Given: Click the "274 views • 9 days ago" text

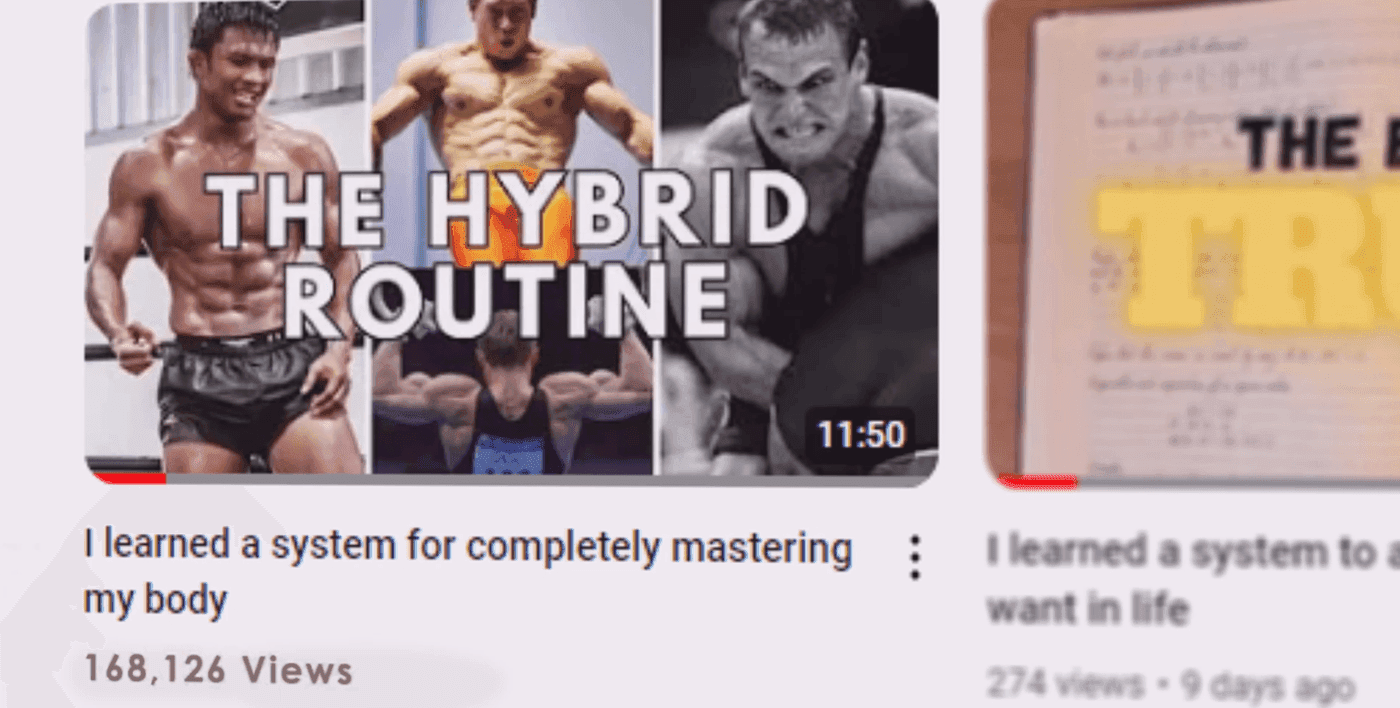Looking at the screenshot, I should pos(1170,686).
